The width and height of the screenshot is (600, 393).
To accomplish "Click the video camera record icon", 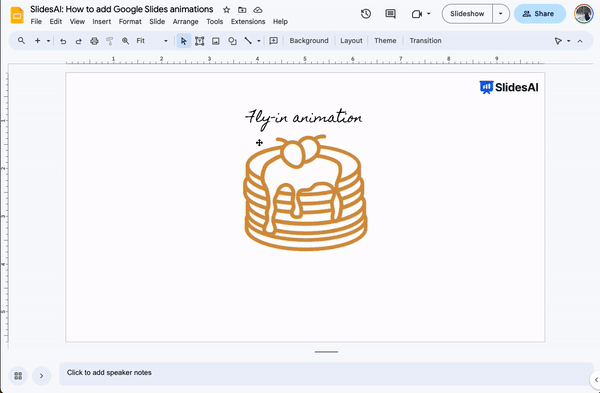I will [417, 14].
